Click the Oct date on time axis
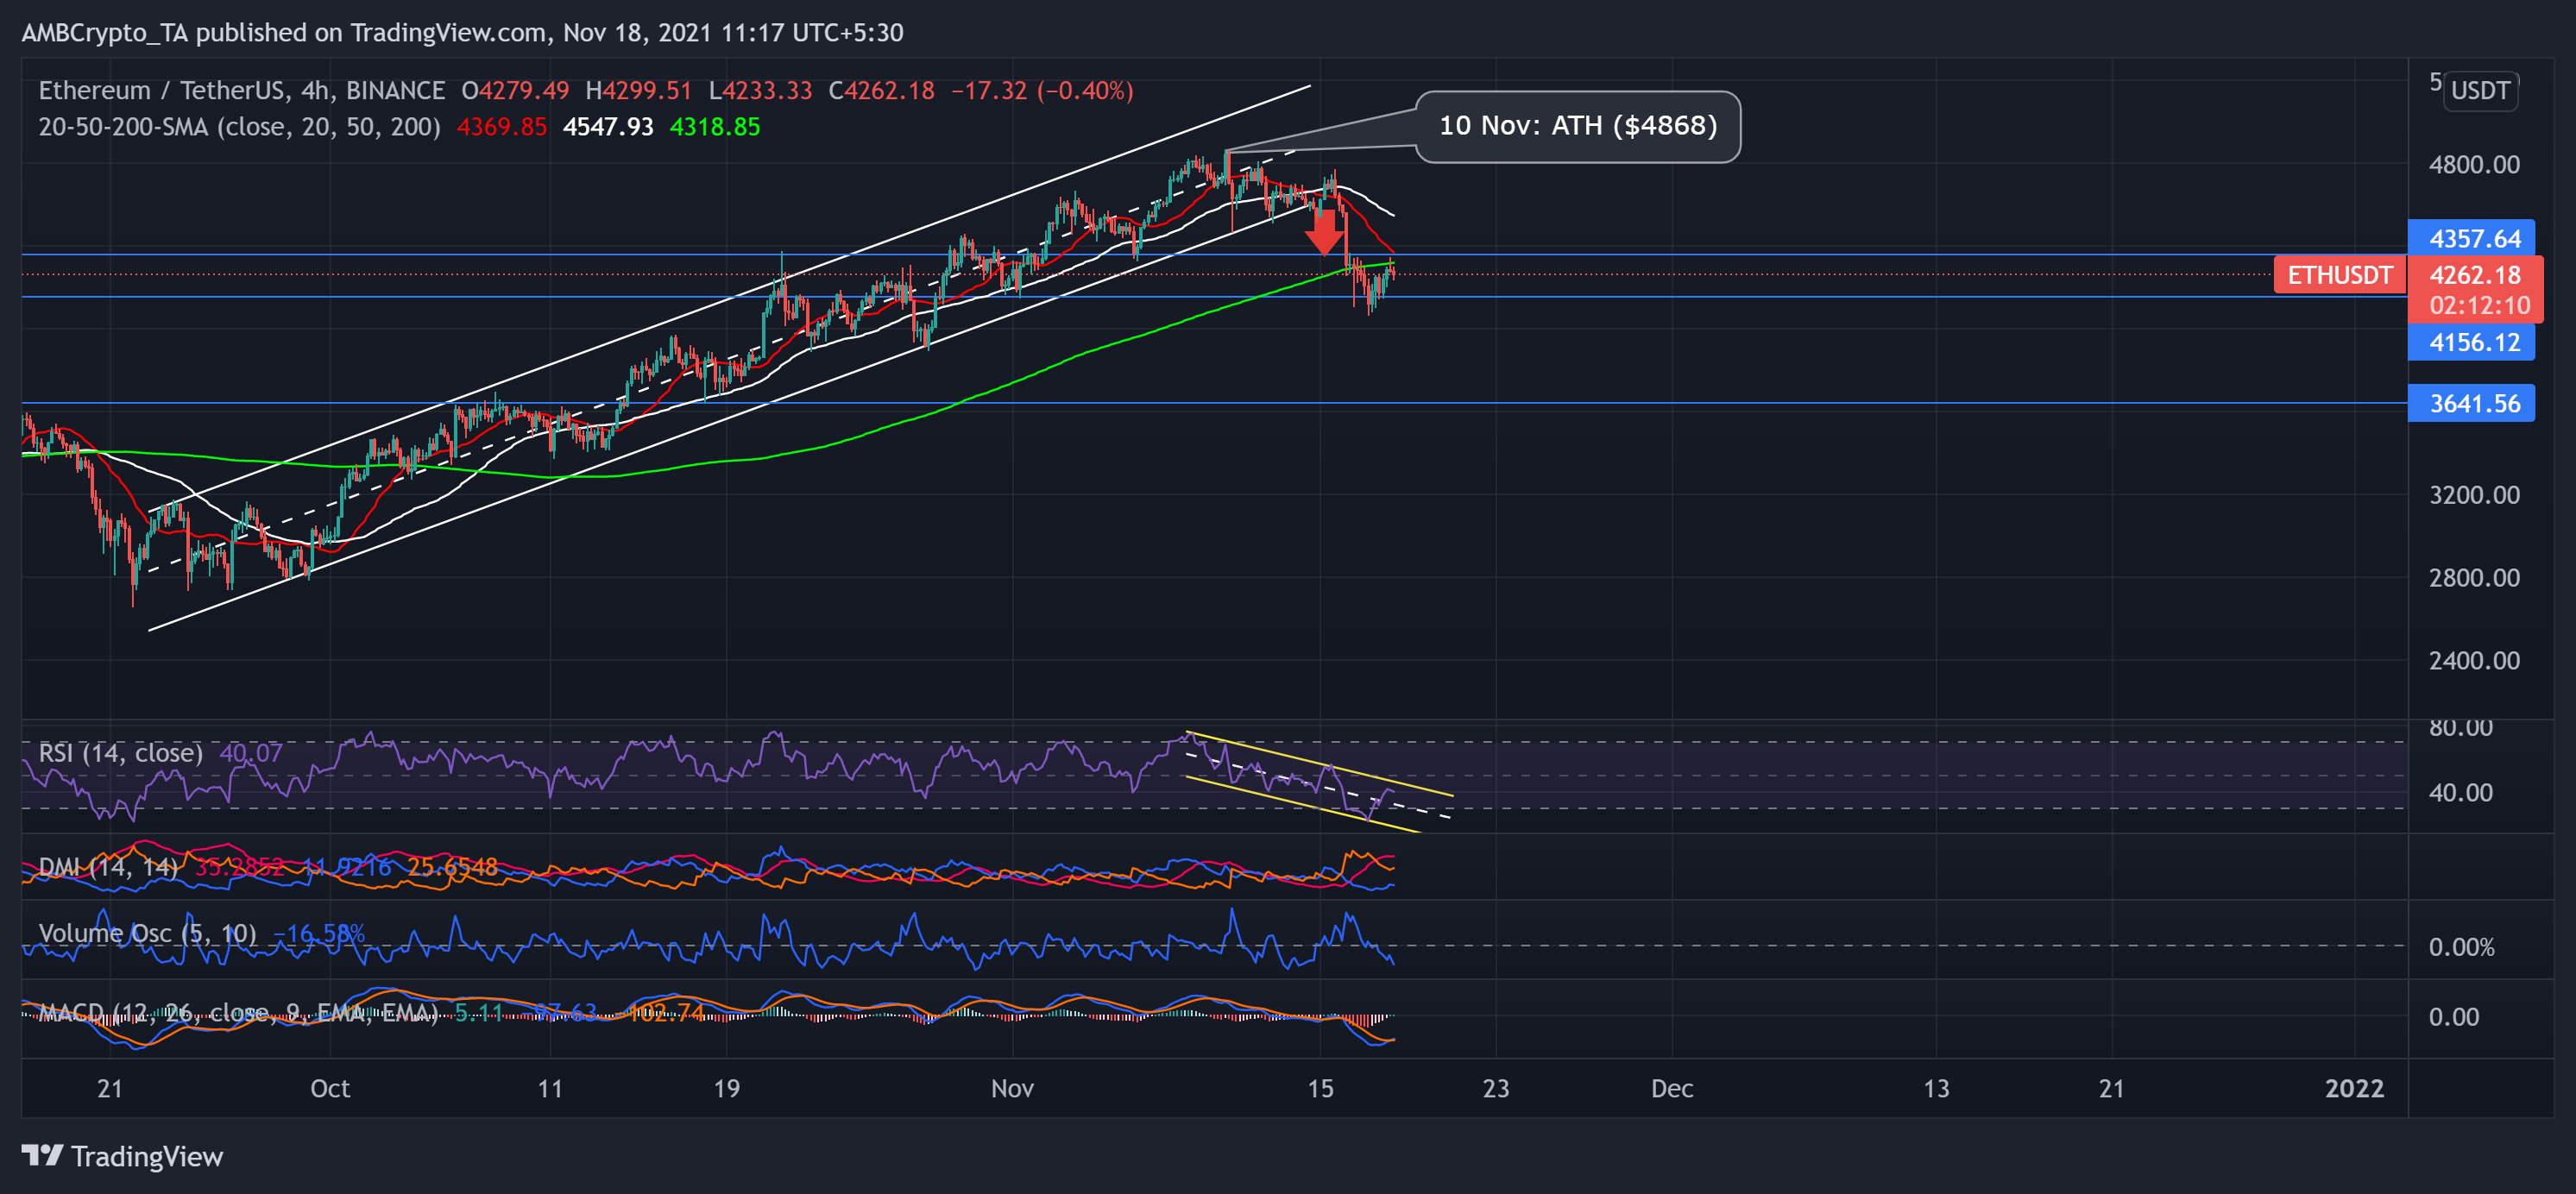 (x=330, y=1088)
